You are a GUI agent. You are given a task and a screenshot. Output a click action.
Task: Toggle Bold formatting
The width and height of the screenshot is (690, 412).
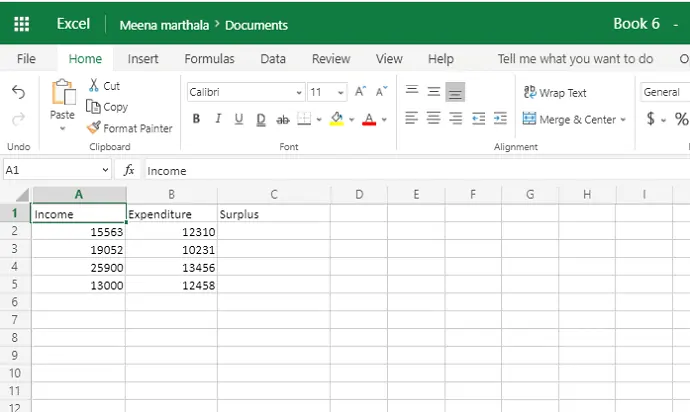pos(196,118)
